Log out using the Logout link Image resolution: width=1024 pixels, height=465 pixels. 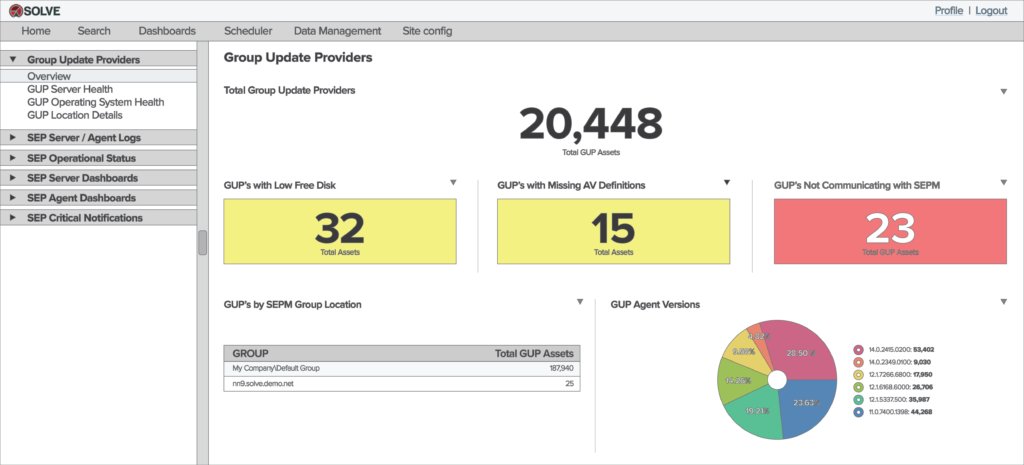click(991, 10)
